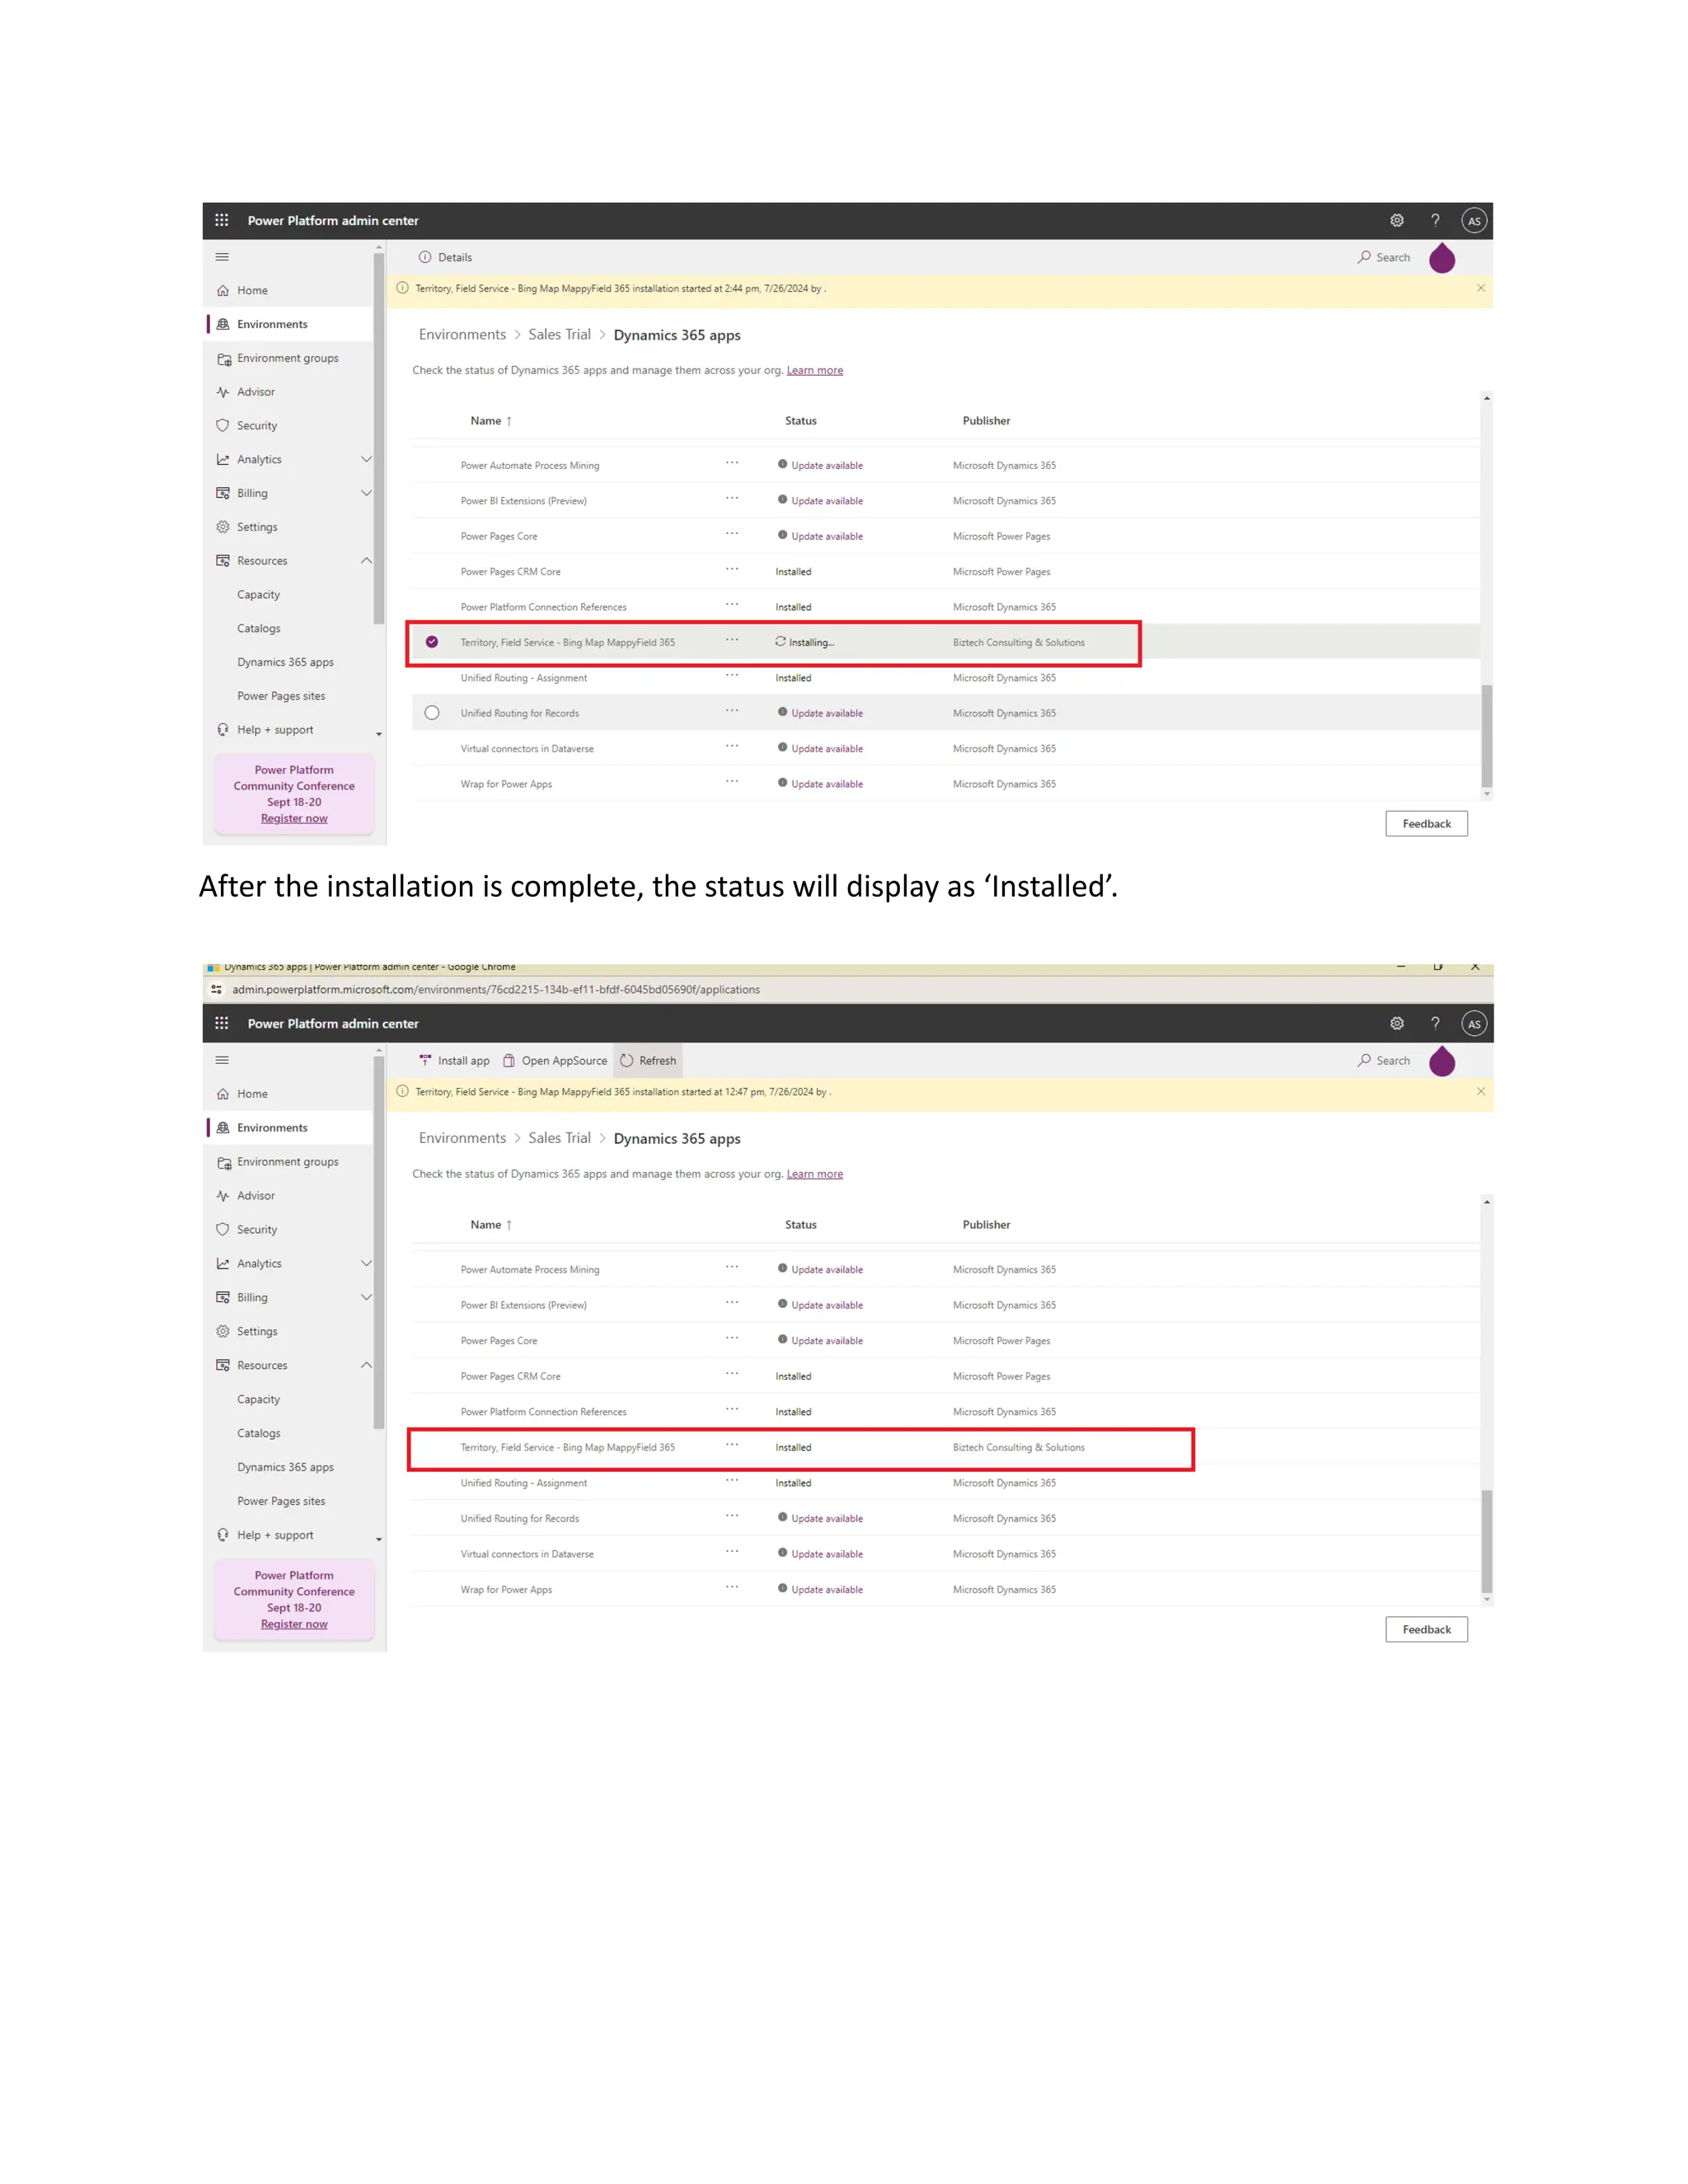Collapse the Resources section in the top sidebar
Viewport: 1688px width, 2184px height.
pos(366,561)
